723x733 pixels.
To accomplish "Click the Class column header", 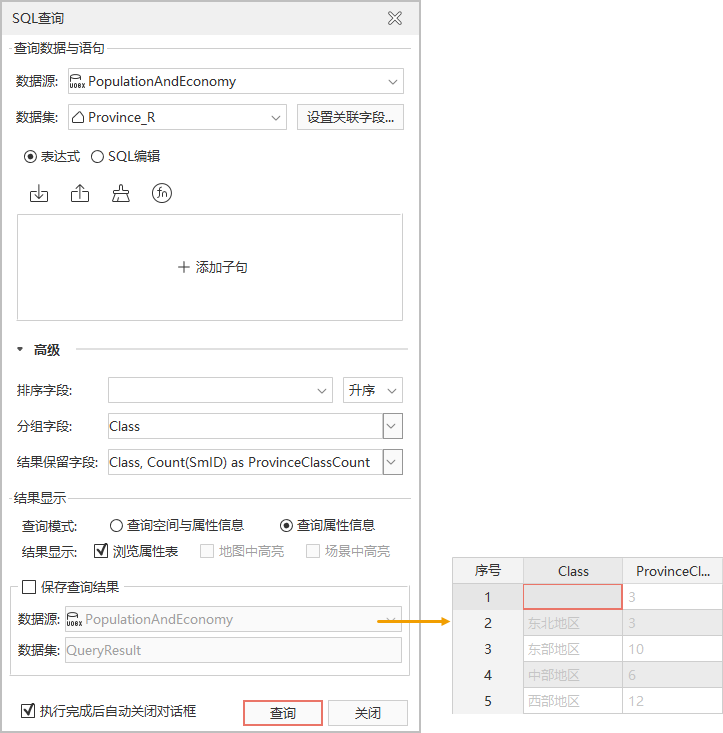I will click(x=573, y=571).
